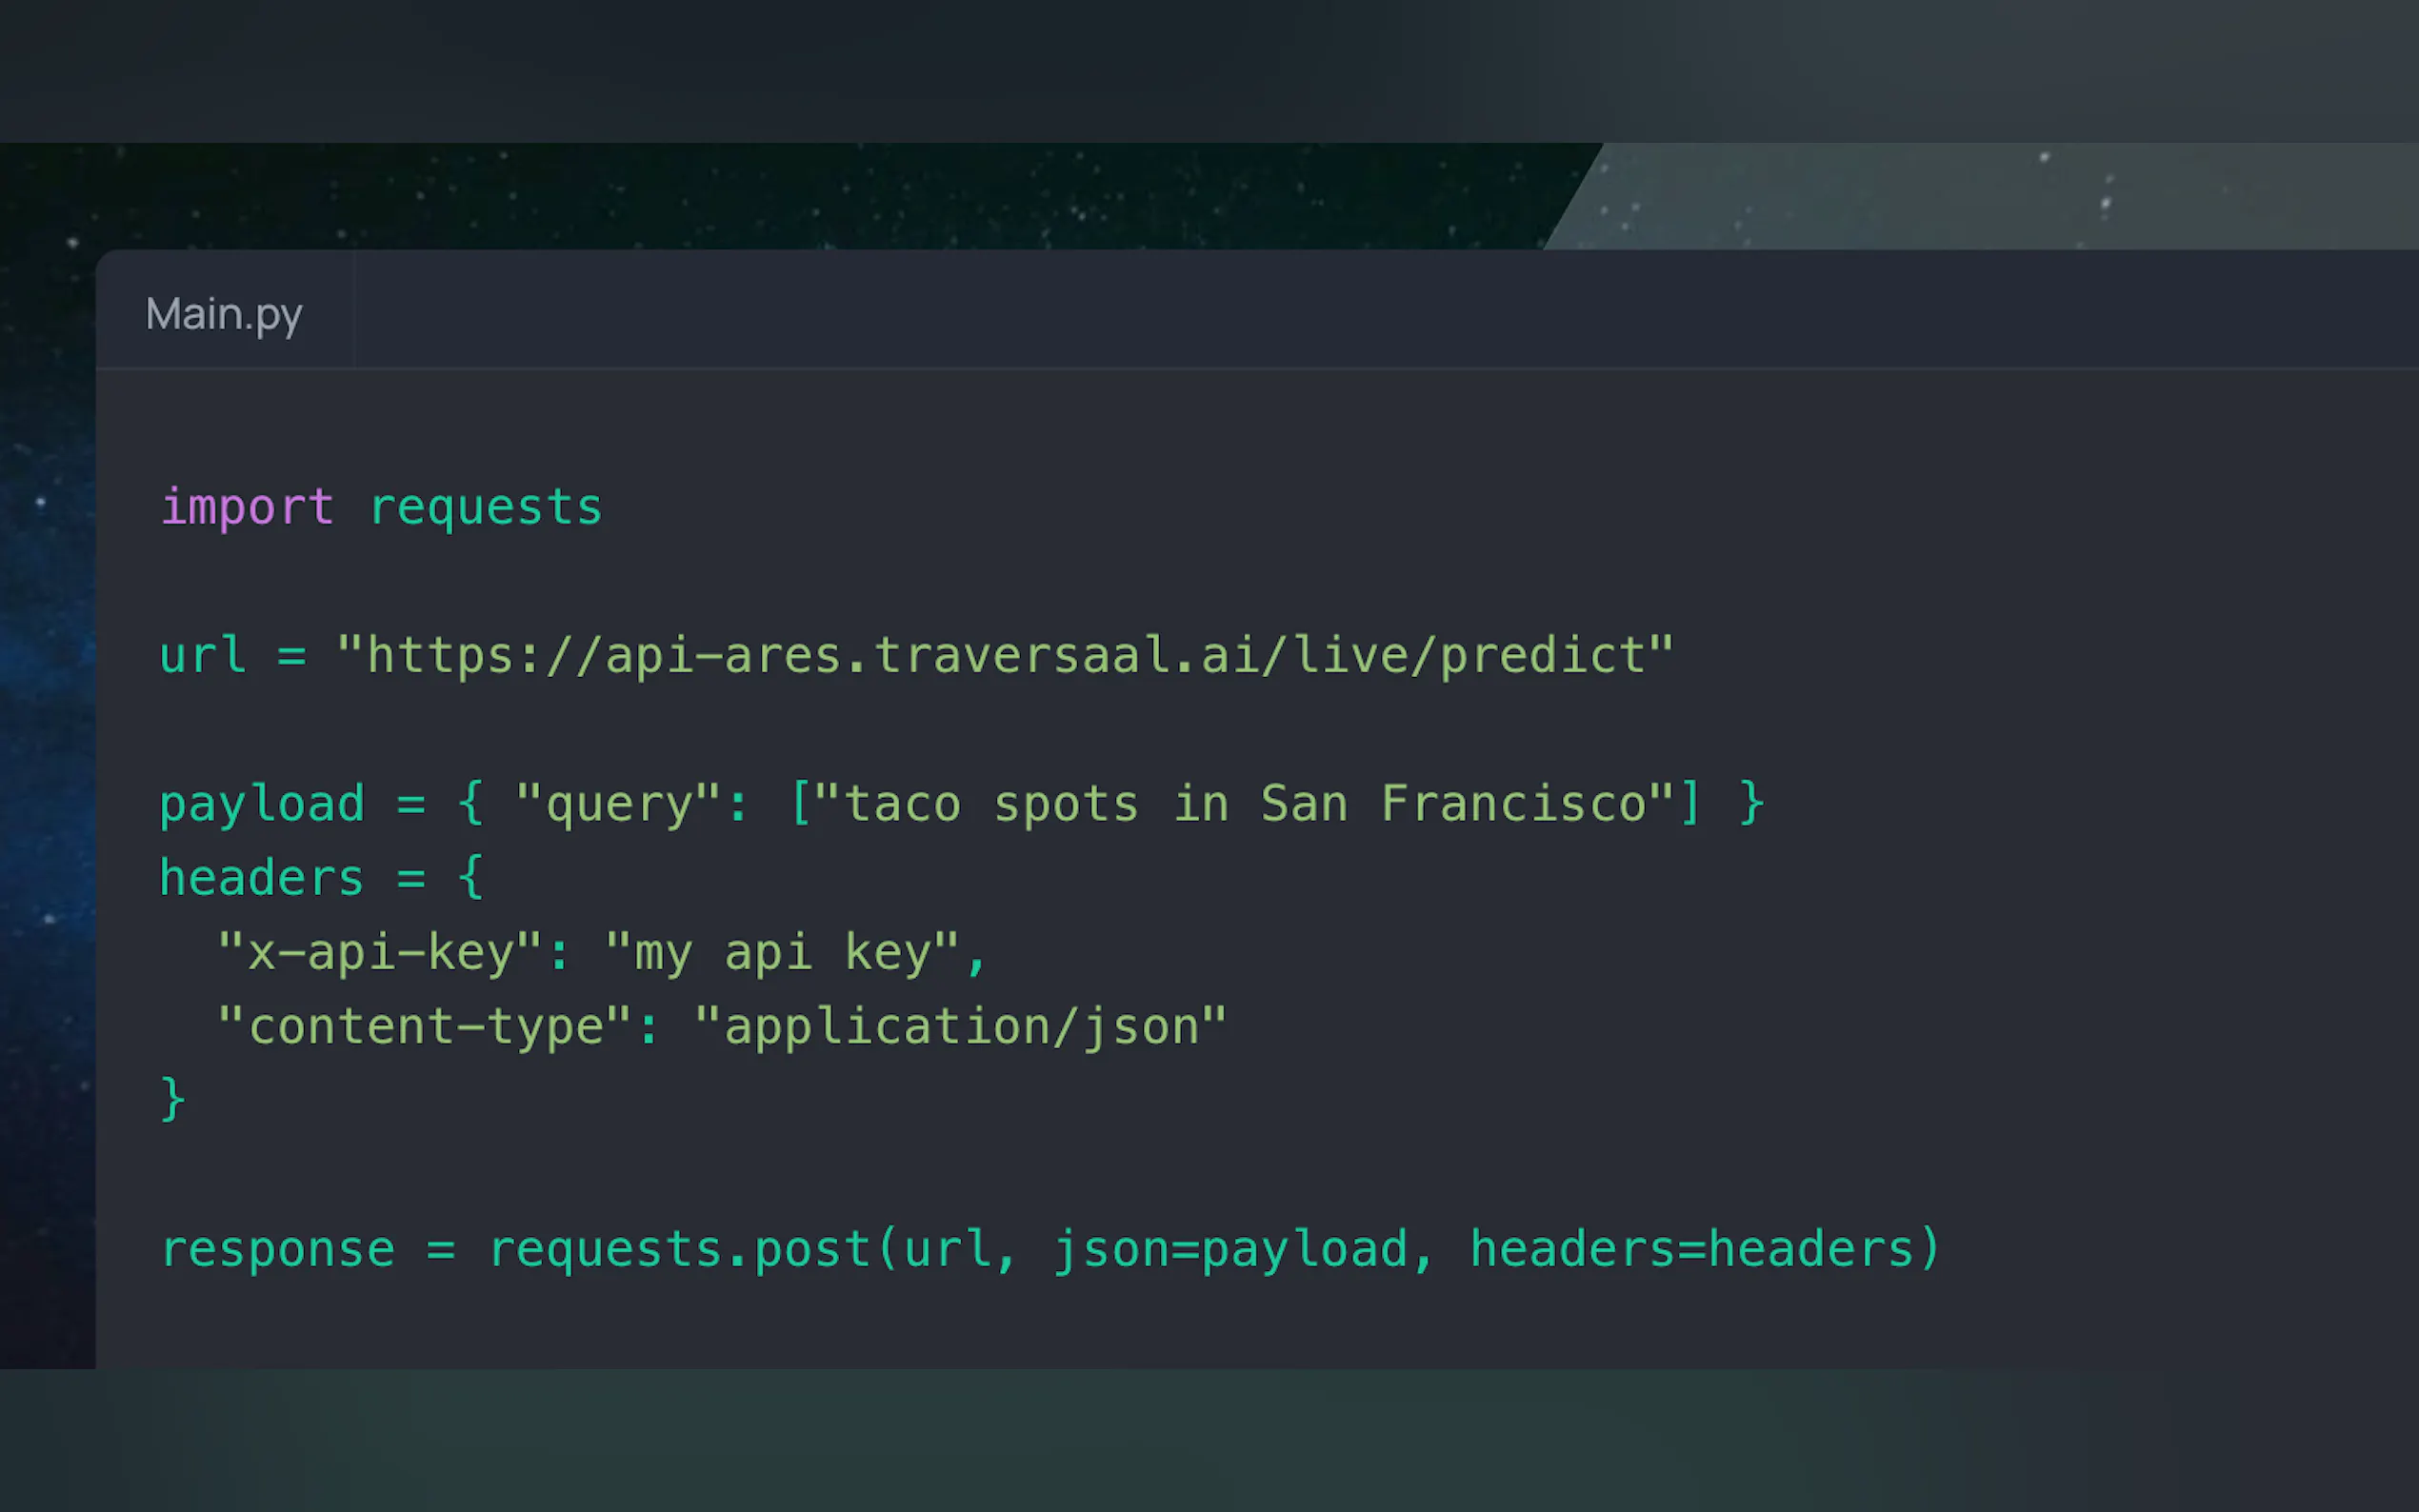
Task: Click the json=payload argument
Action: click(1230, 1249)
